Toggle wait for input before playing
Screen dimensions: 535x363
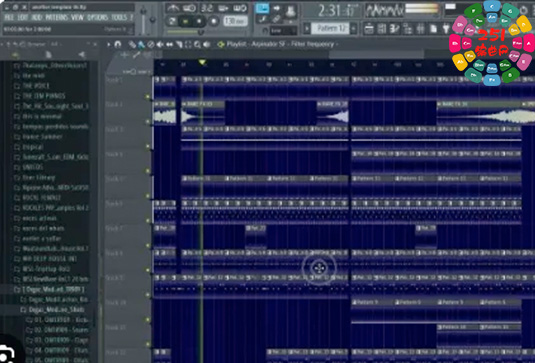pyautogui.click(x=190, y=8)
